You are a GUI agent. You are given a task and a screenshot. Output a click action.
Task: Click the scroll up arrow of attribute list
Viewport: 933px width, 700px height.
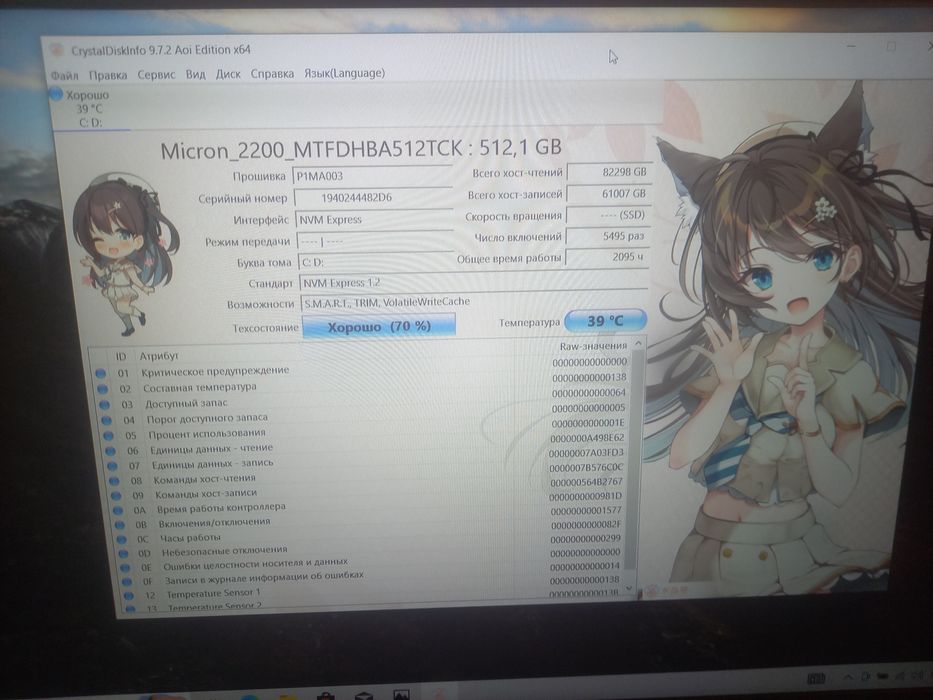638,343
